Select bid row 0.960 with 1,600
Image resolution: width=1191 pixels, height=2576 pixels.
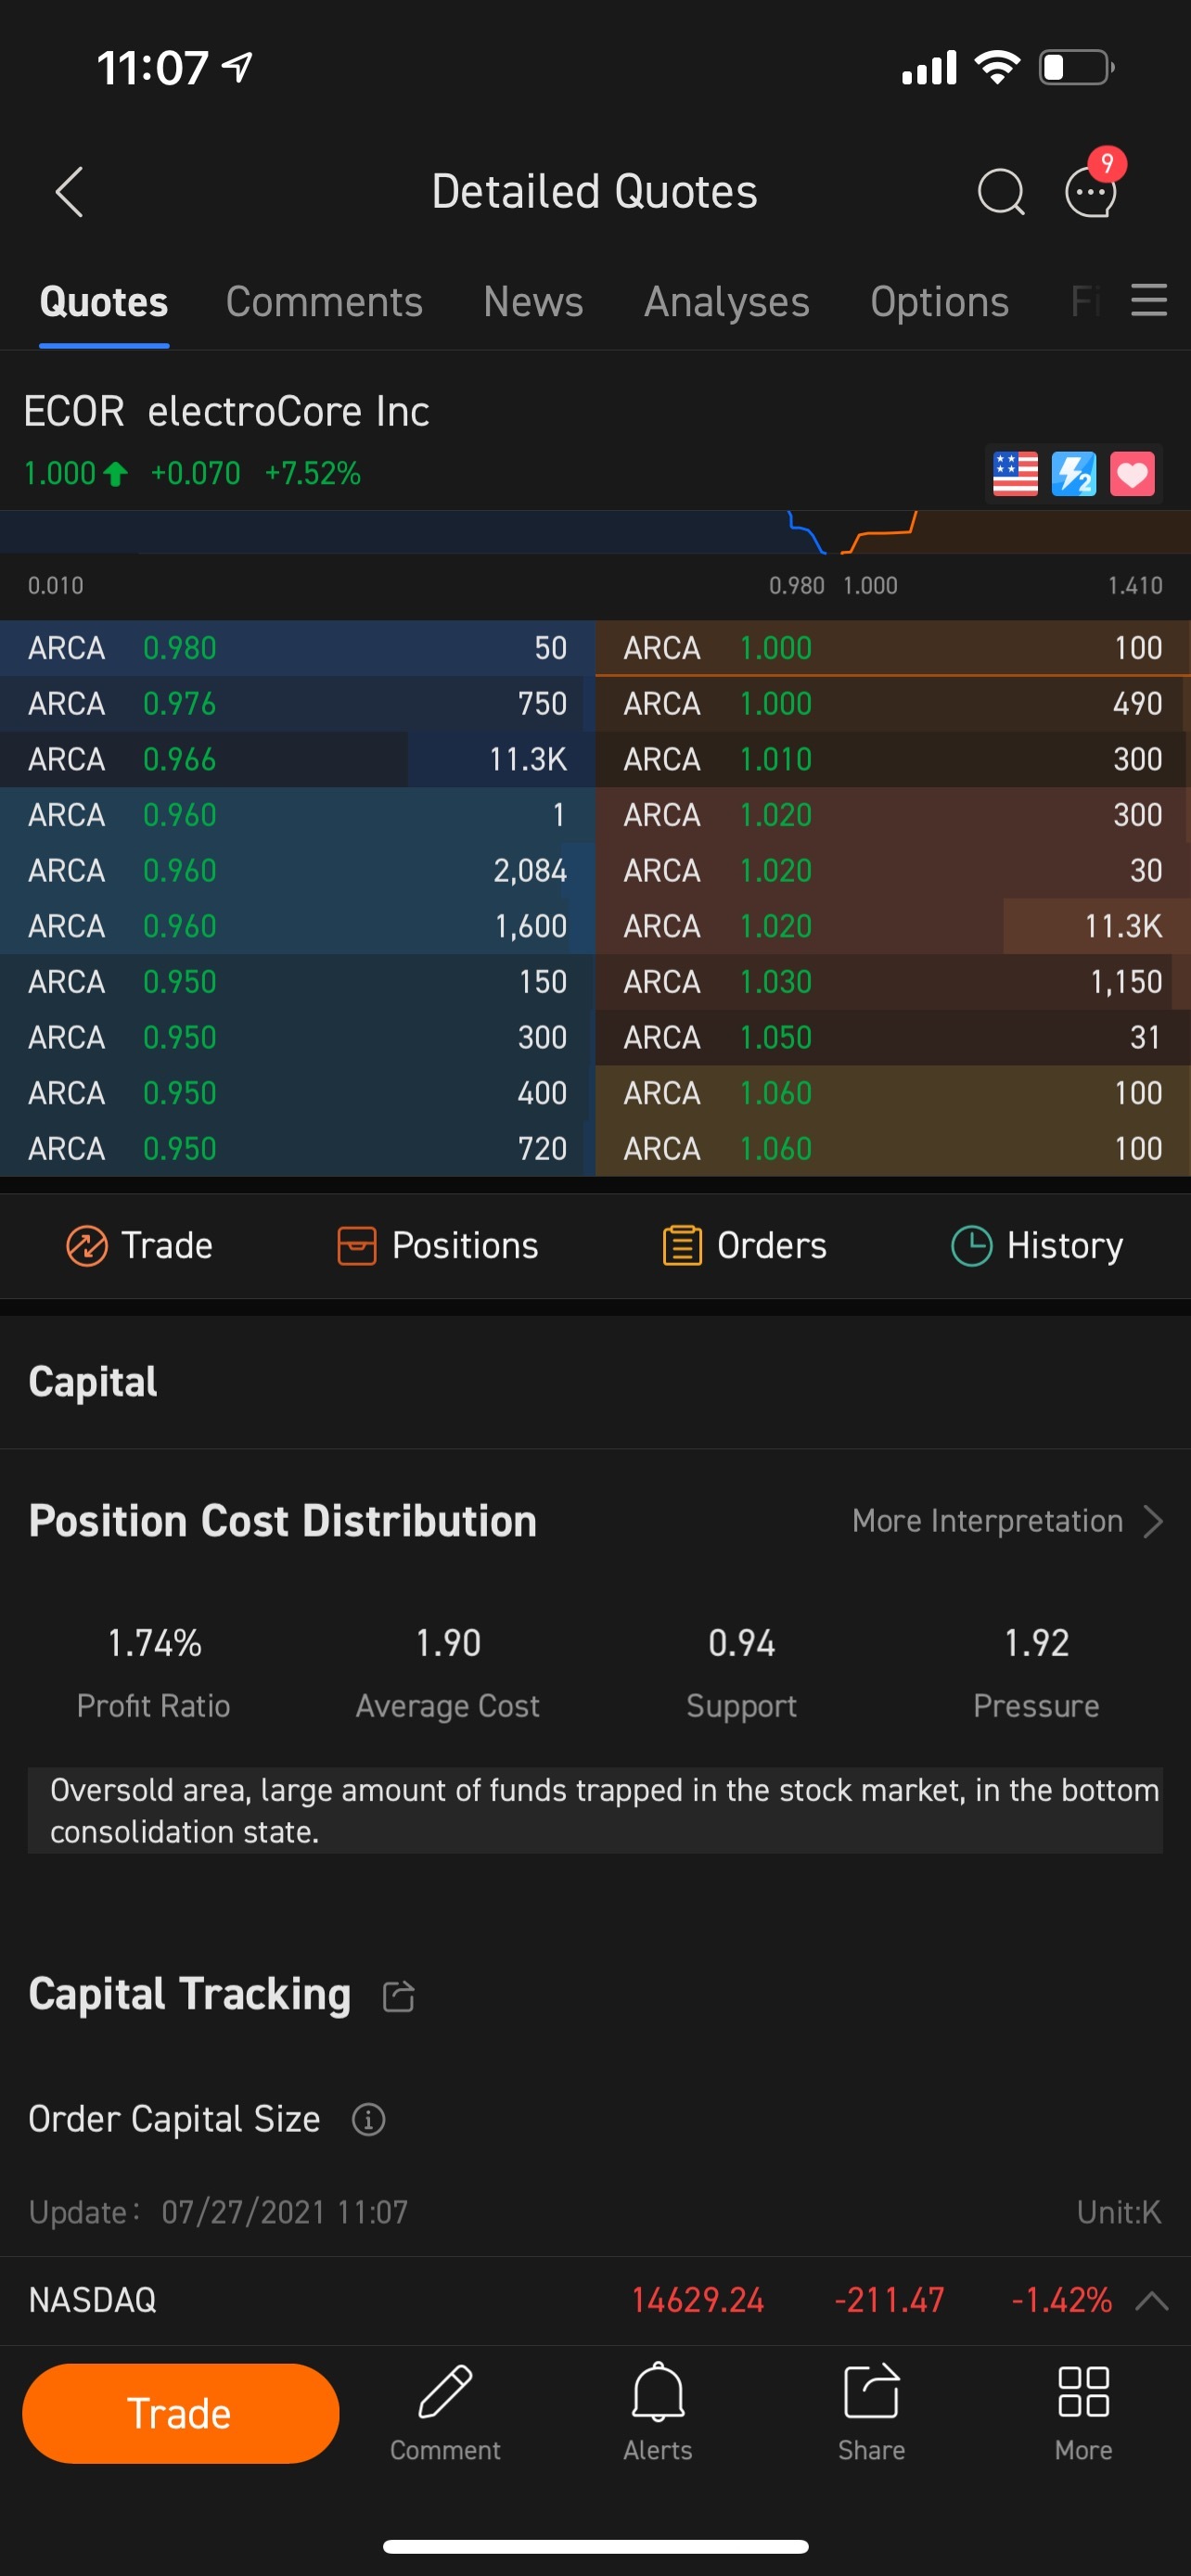[297, 927]
